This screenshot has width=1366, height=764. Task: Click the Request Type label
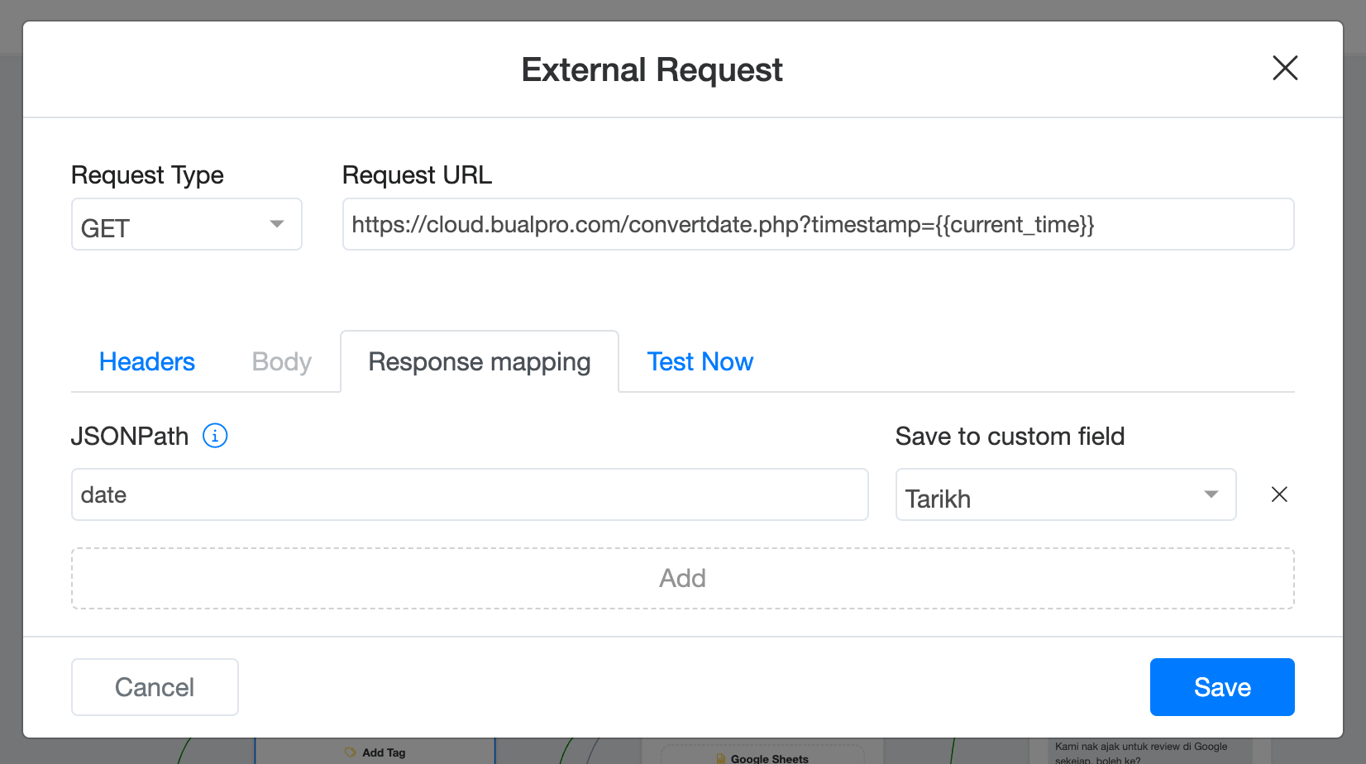(147, 175)
